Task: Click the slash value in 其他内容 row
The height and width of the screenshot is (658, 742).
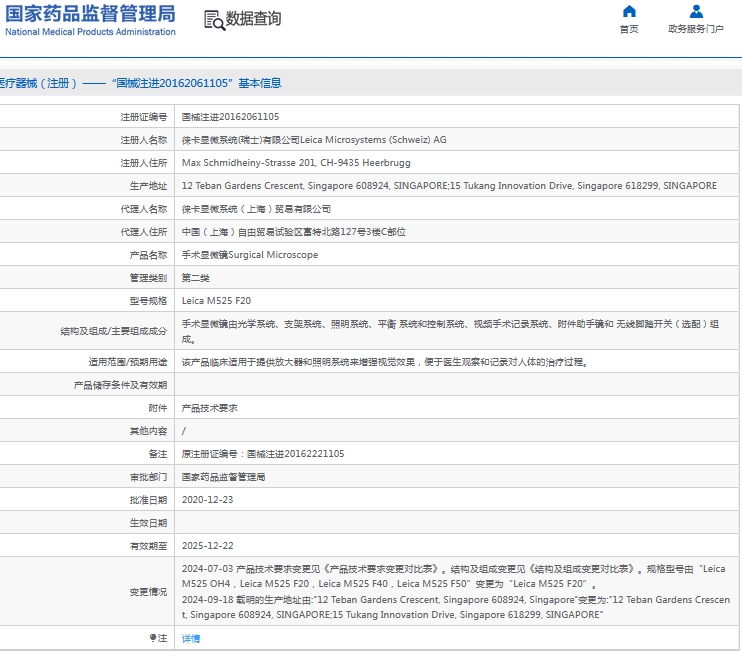Action: click(184, 431)
